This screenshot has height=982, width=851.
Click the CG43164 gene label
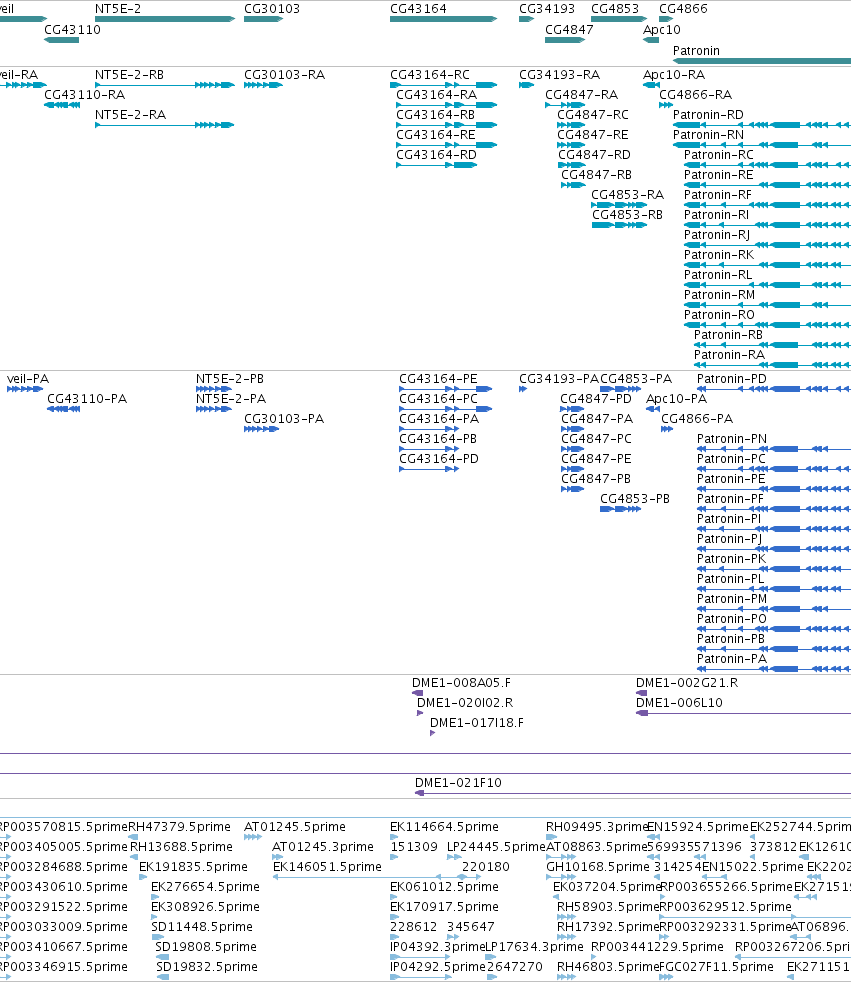click(x=418, y=9)
